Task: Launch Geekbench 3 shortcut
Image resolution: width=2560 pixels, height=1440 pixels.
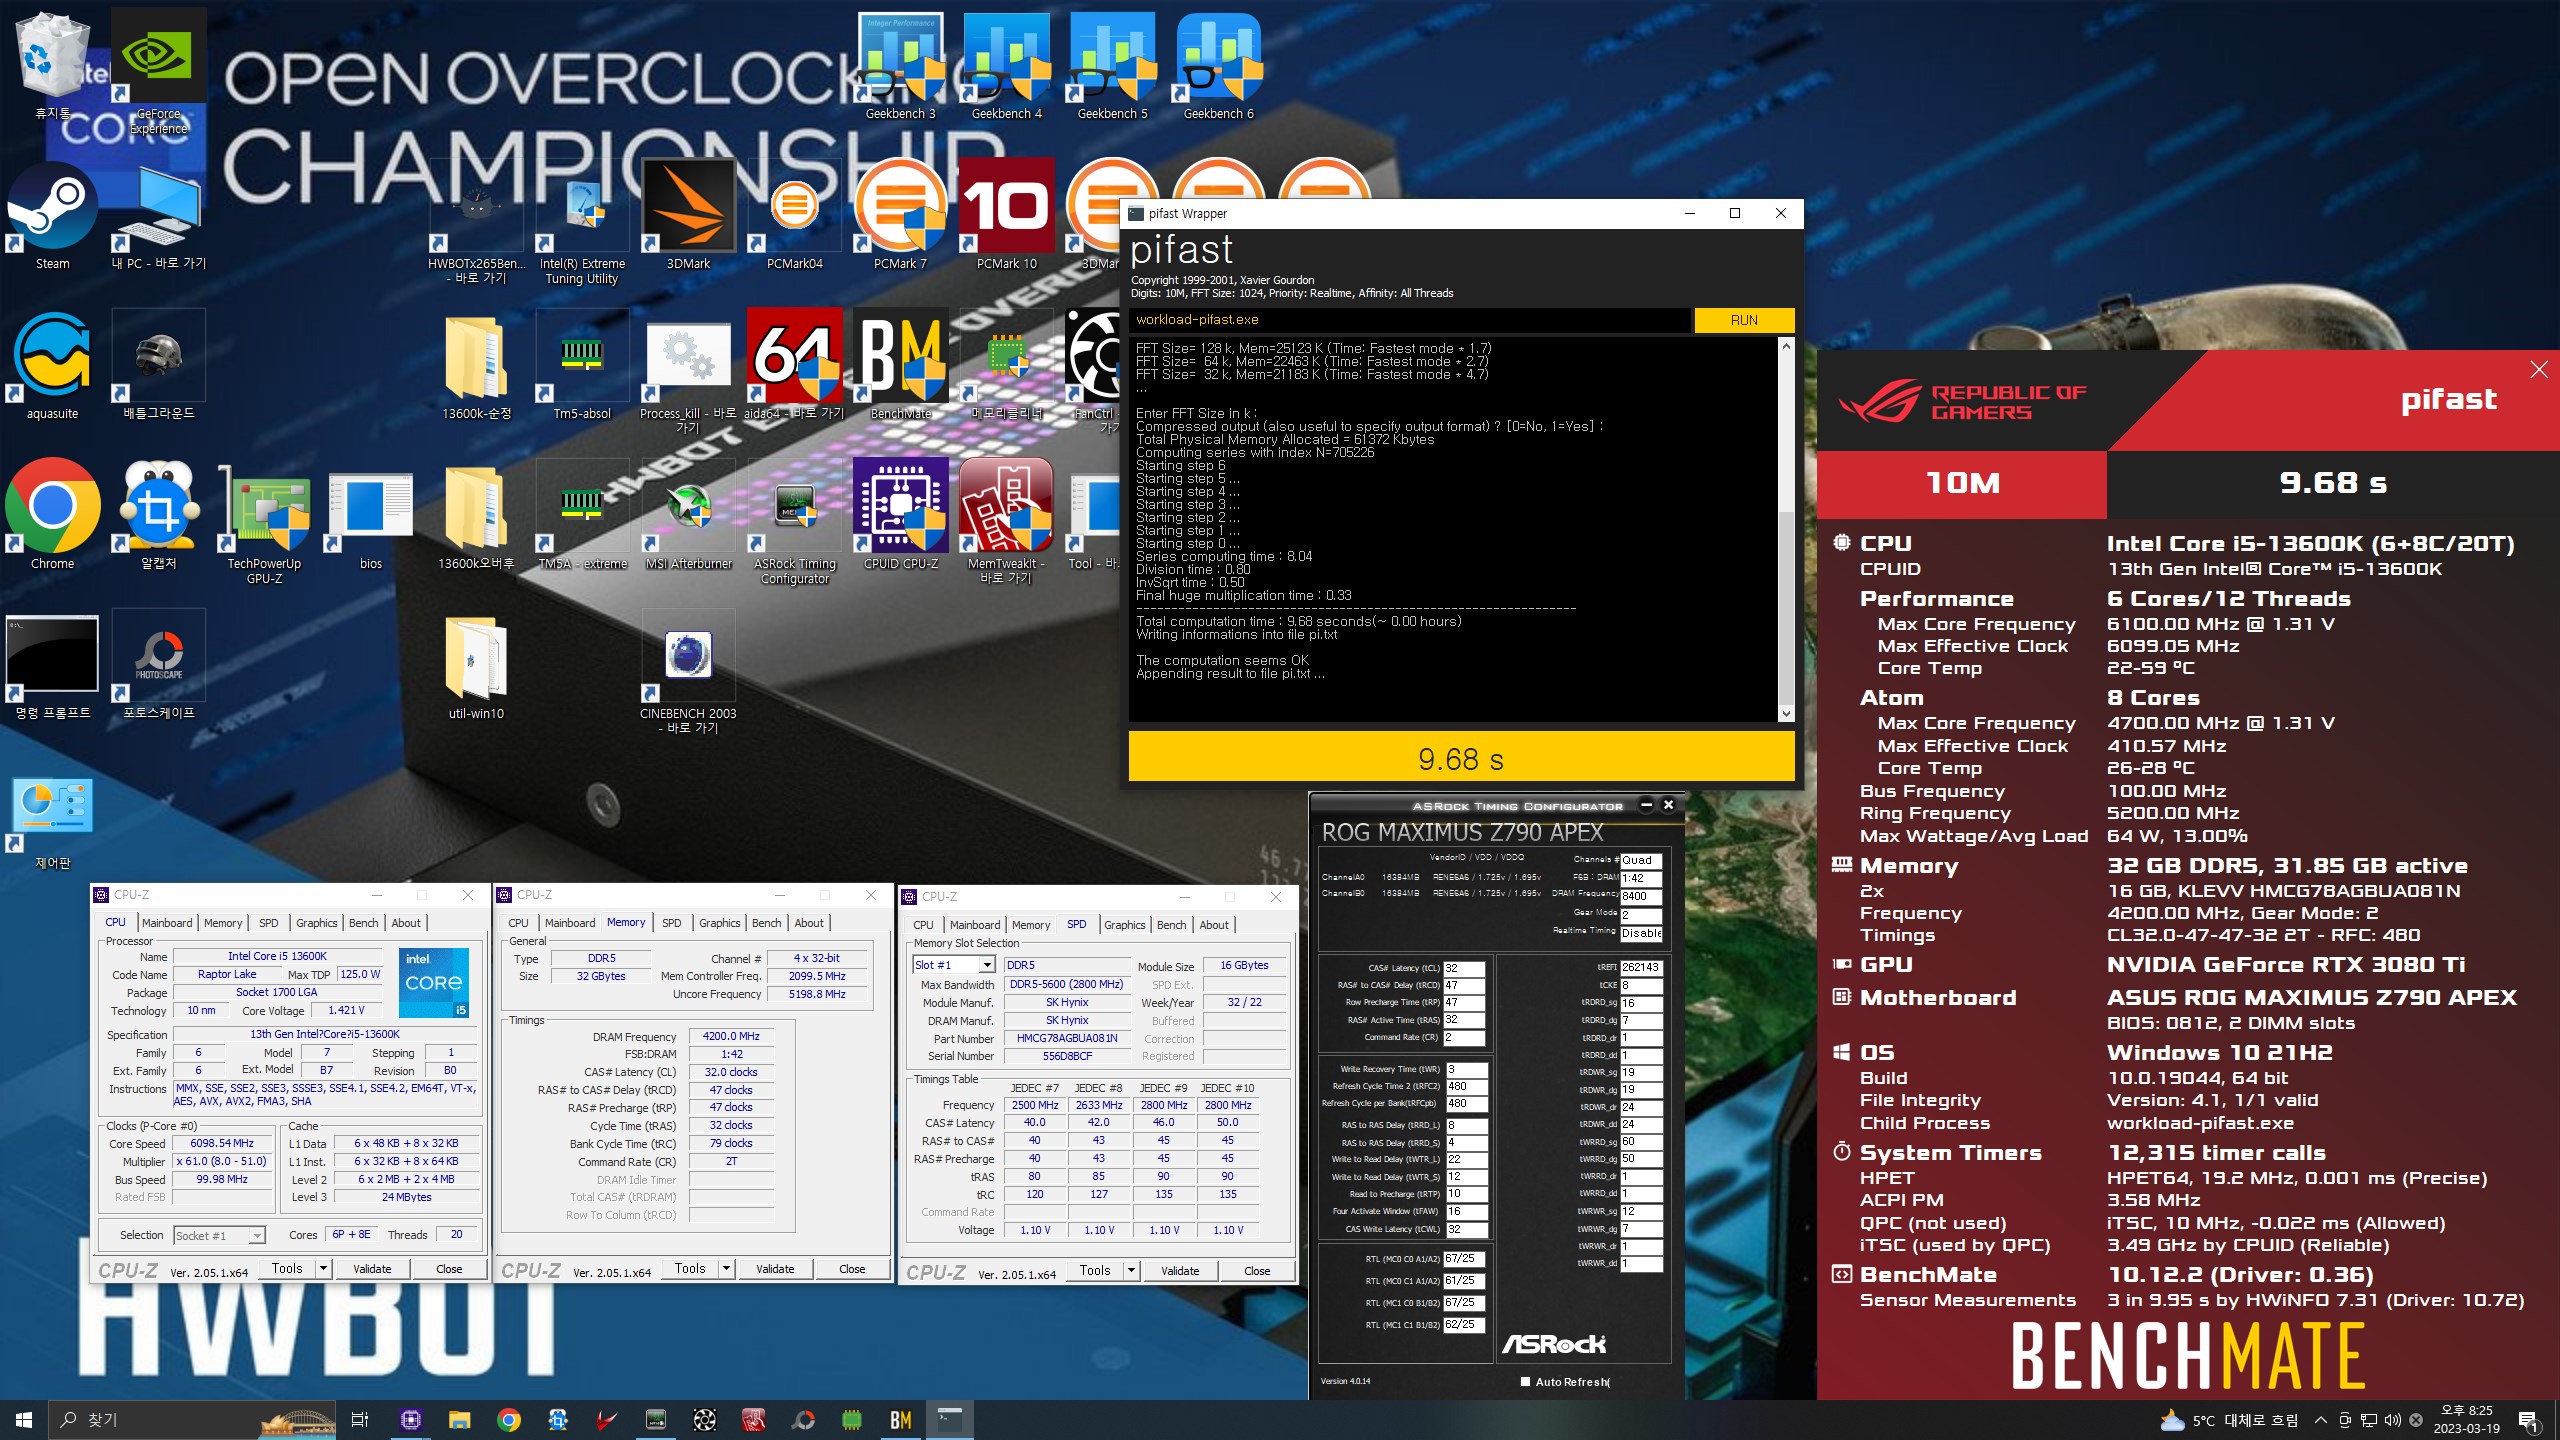Action: (900, 67)
